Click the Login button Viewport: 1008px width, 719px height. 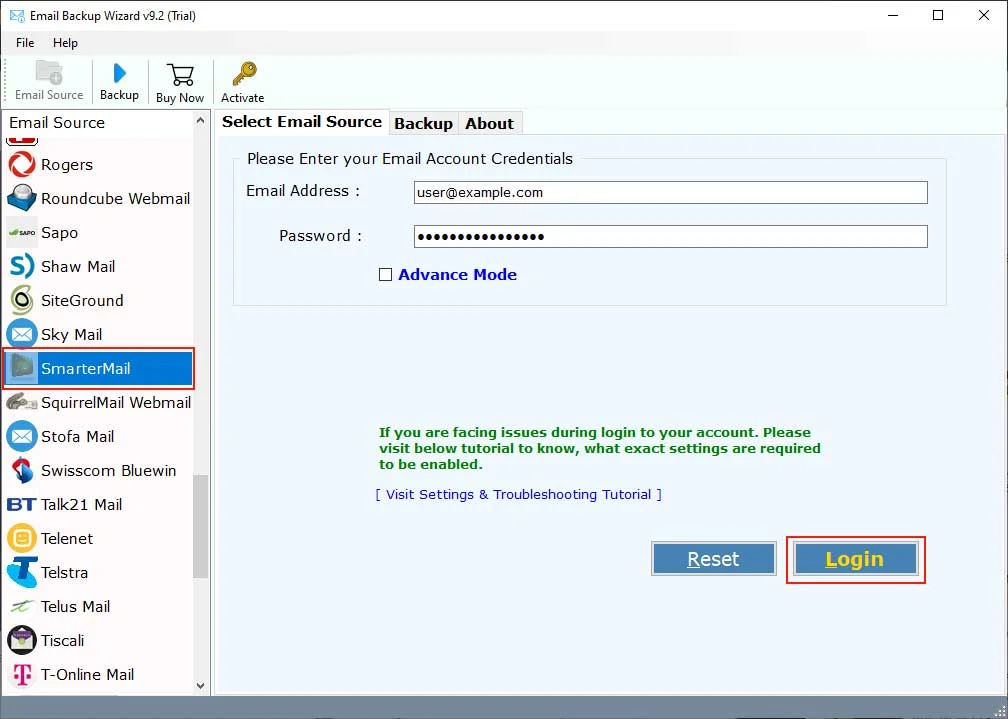coord(855,558)
